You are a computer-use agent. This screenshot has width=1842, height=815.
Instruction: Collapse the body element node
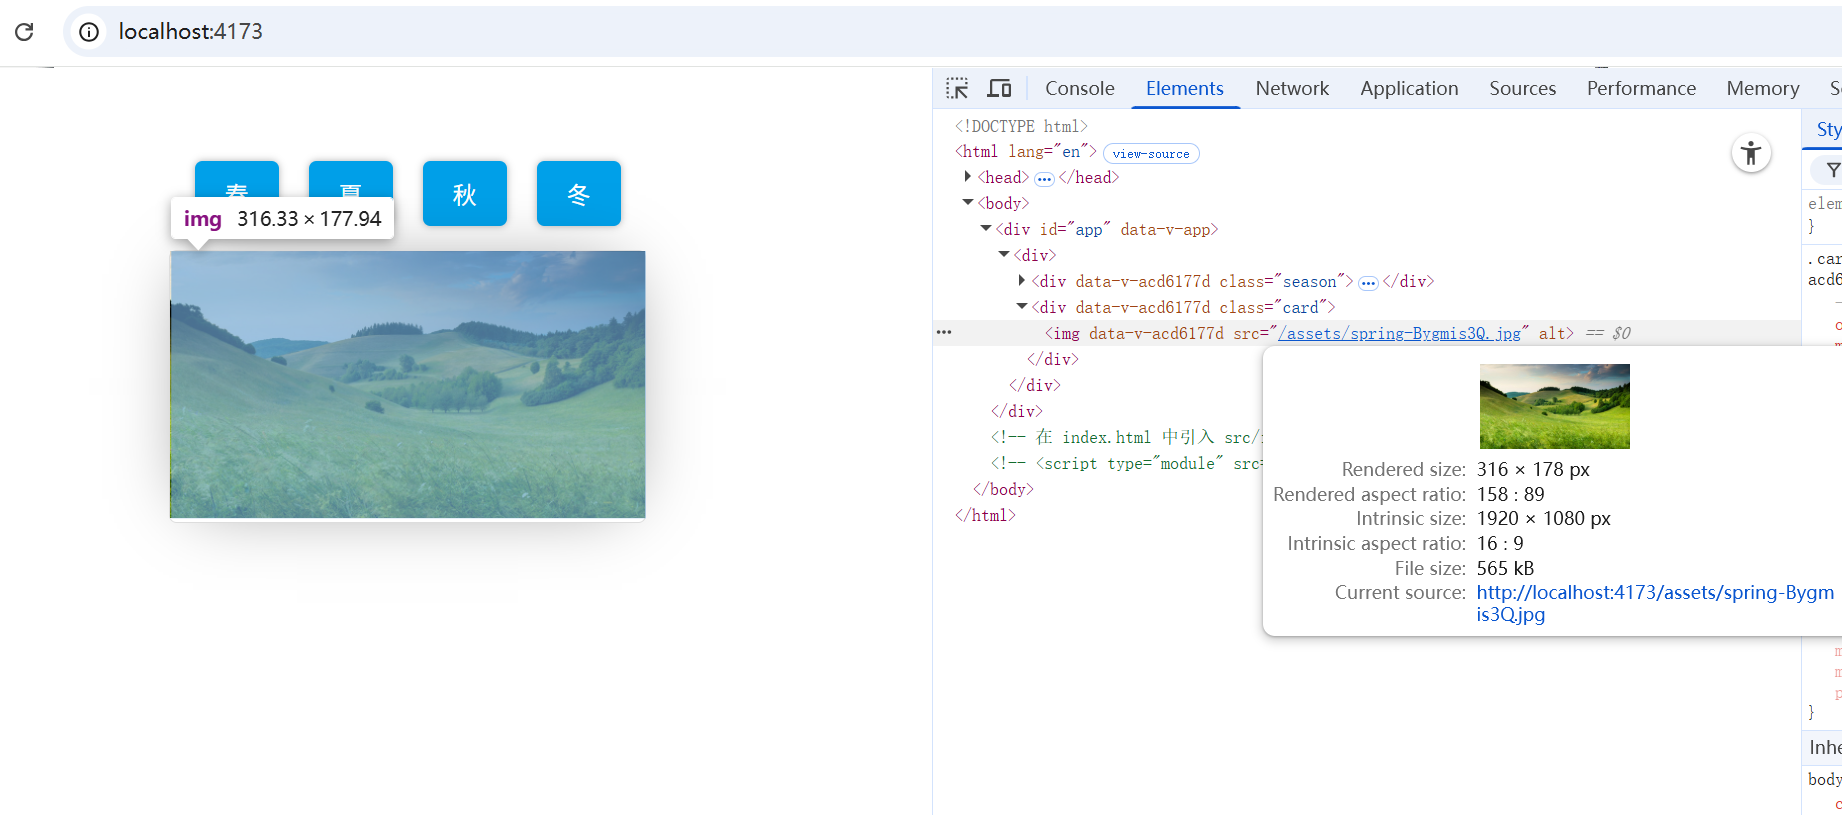[967, 203]
